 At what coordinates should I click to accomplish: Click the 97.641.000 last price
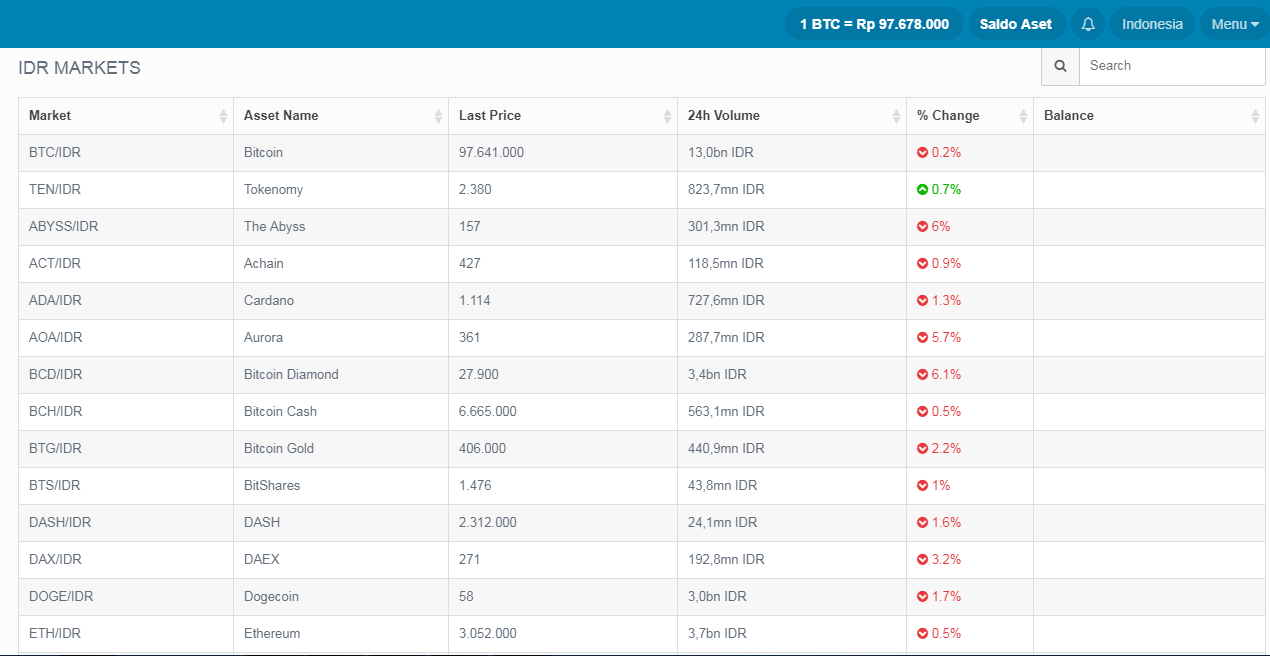point(491,153)
